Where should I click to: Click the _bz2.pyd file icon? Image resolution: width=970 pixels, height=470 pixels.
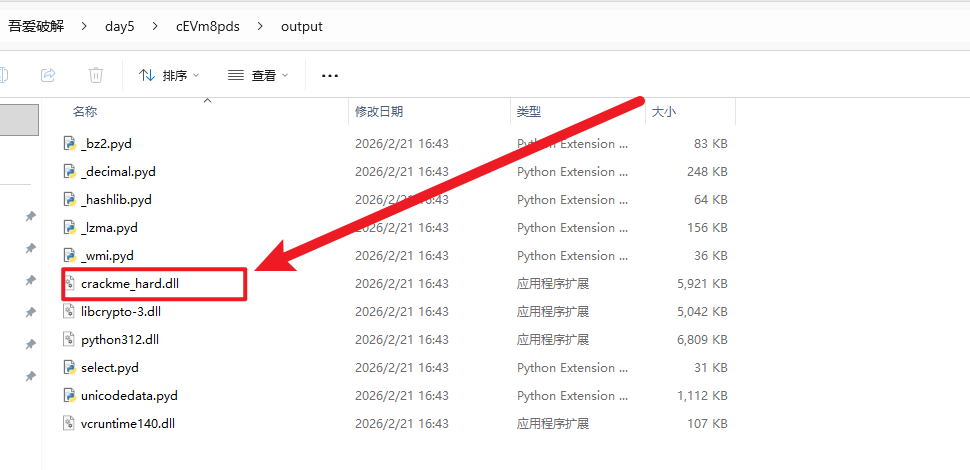click(x=70, y=144)
